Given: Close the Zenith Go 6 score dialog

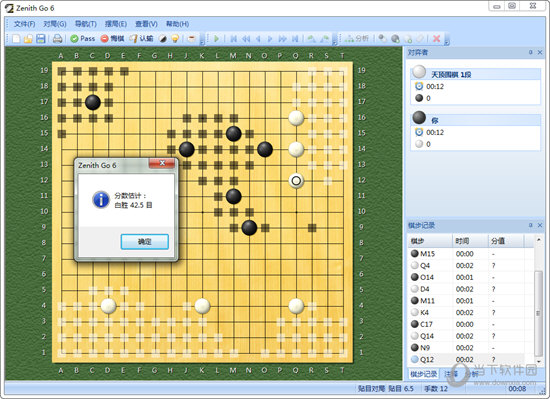Looking at the screenshot, I should tap(162, 163).
